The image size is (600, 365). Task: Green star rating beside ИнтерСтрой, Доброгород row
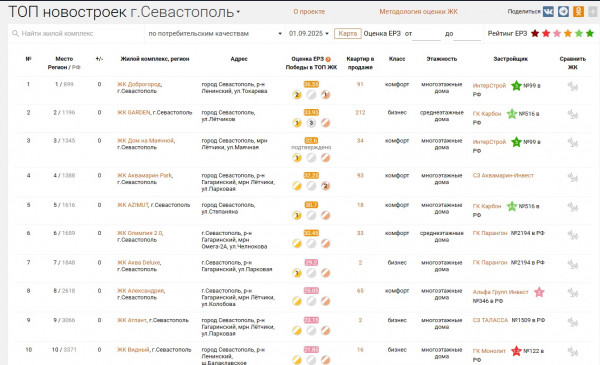click(x=516, y=86)
